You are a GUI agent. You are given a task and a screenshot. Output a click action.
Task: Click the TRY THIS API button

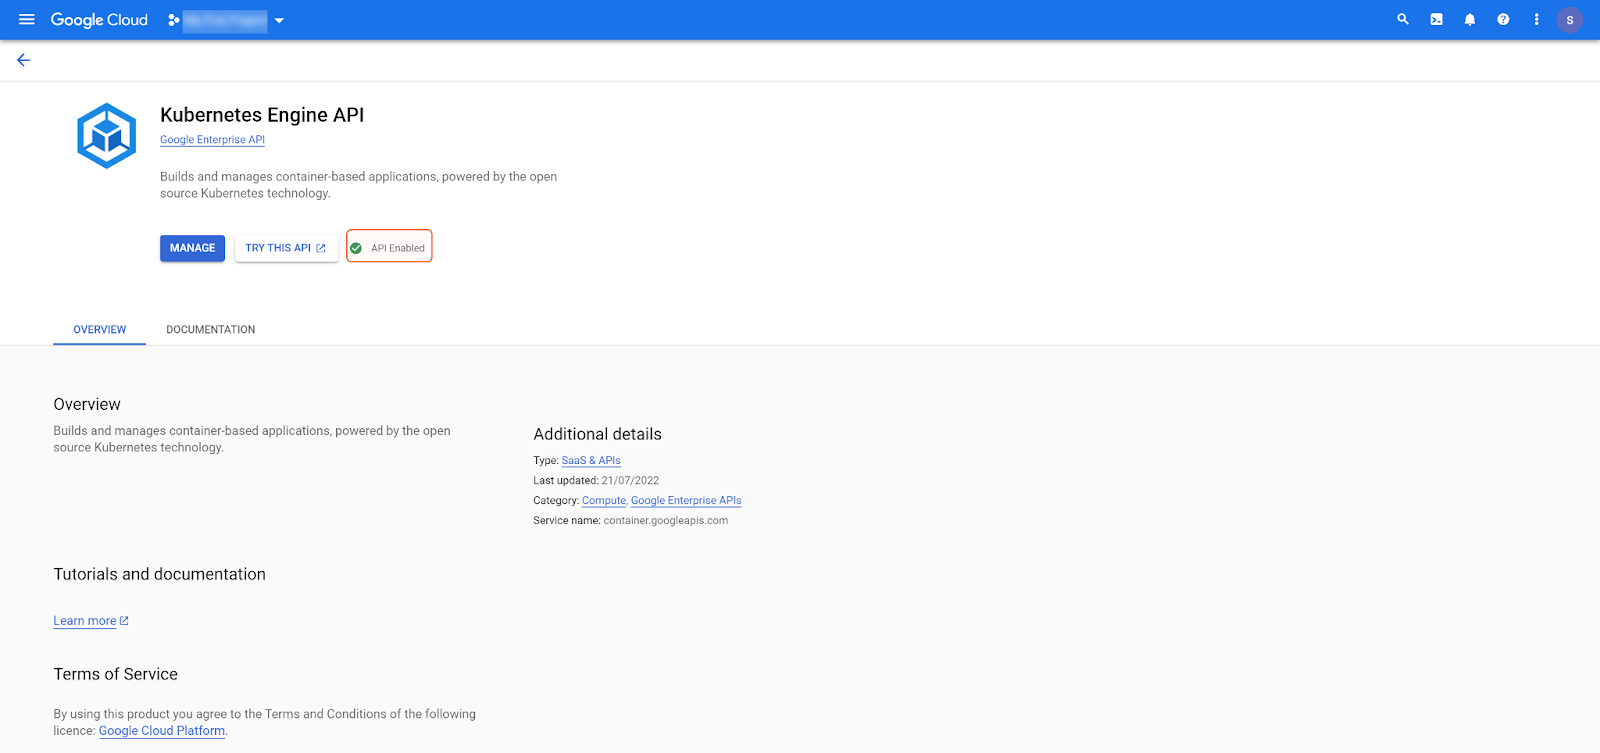coord(286,248)
